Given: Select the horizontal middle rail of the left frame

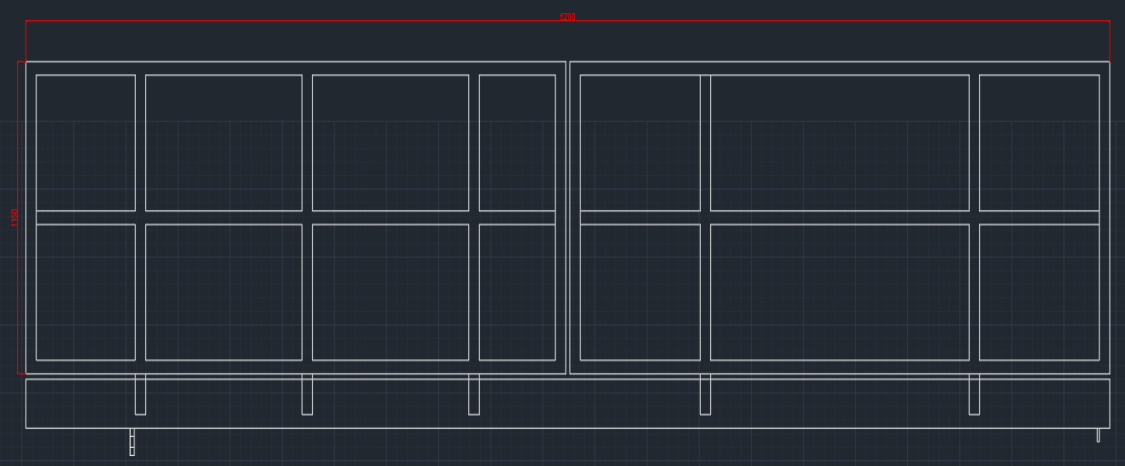Looking at the screenshot, I should pyautogui.click(x=296, y=217).
